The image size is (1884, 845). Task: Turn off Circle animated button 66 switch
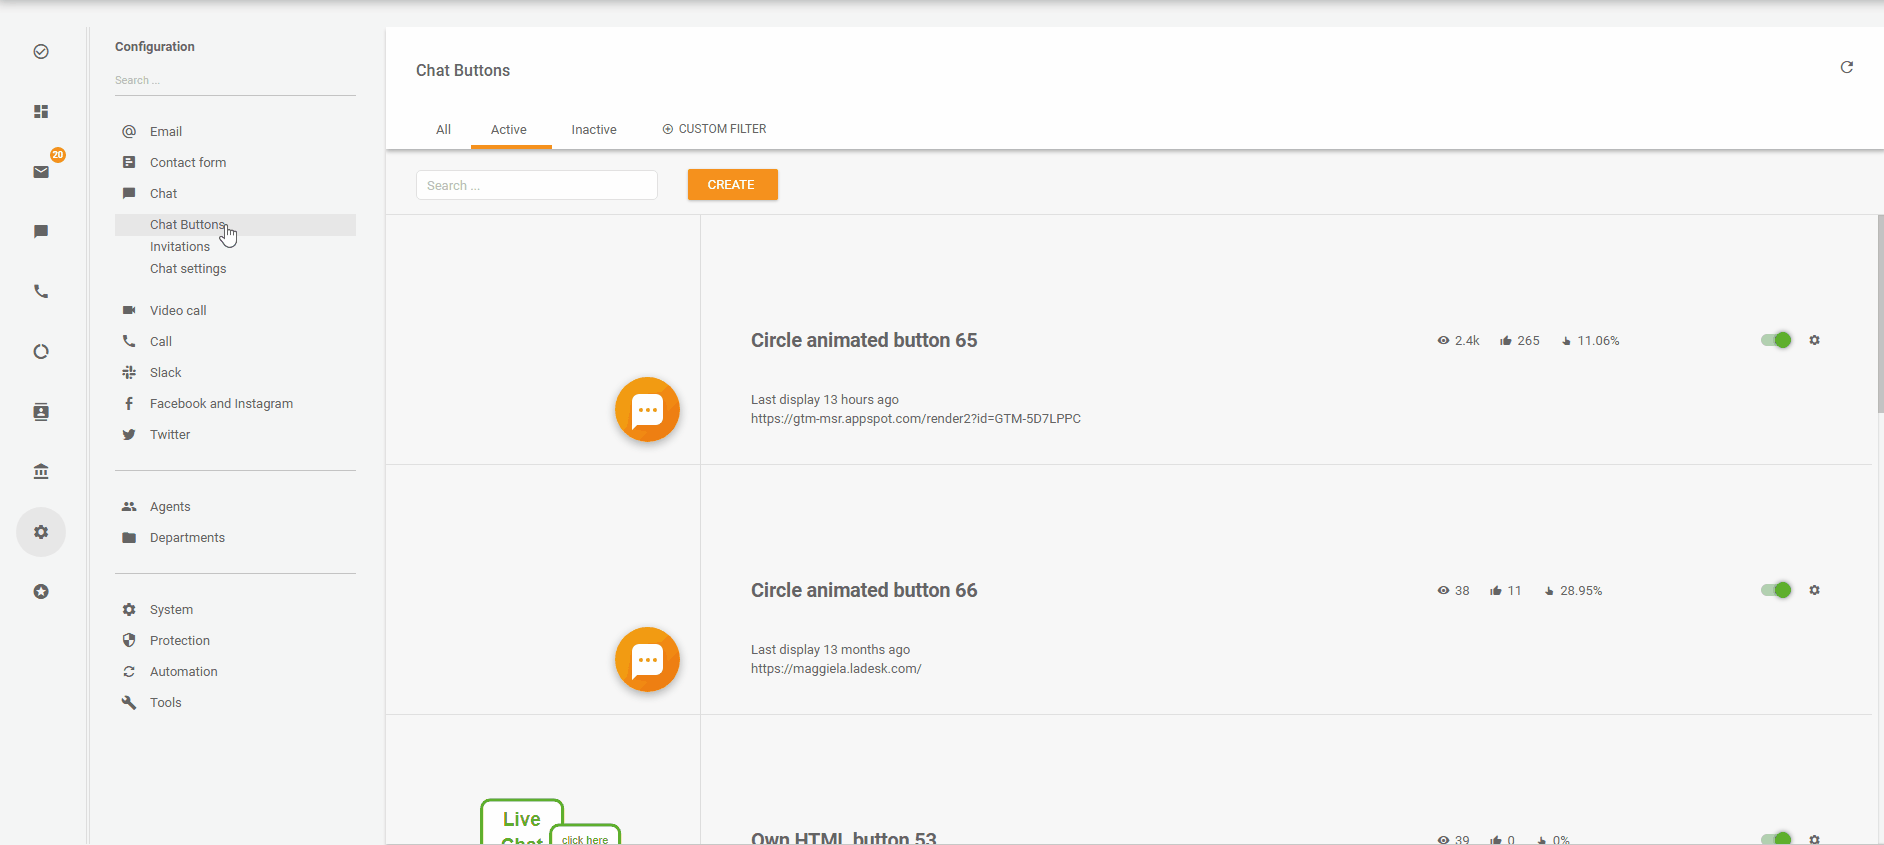tap(1776, 591)
